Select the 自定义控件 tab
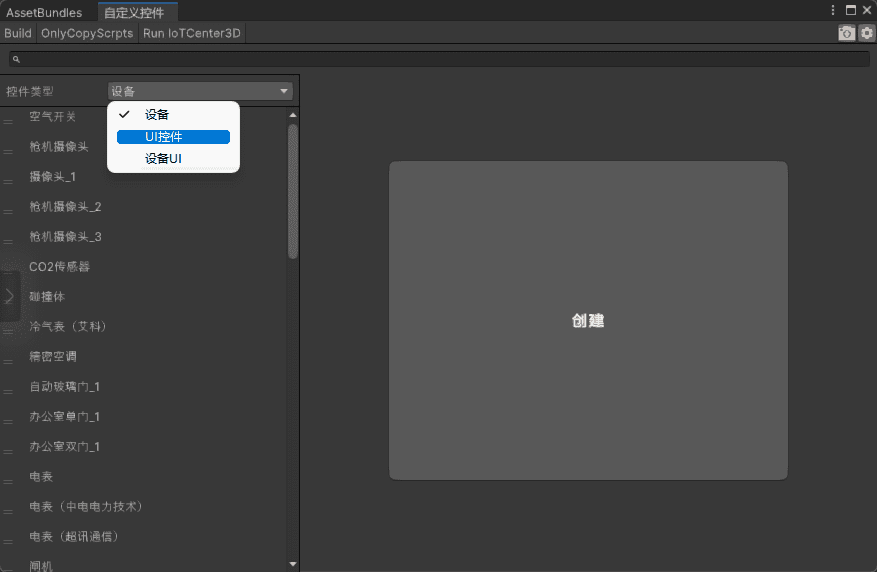This screenshot has width=877, height=572. (134, 13)
